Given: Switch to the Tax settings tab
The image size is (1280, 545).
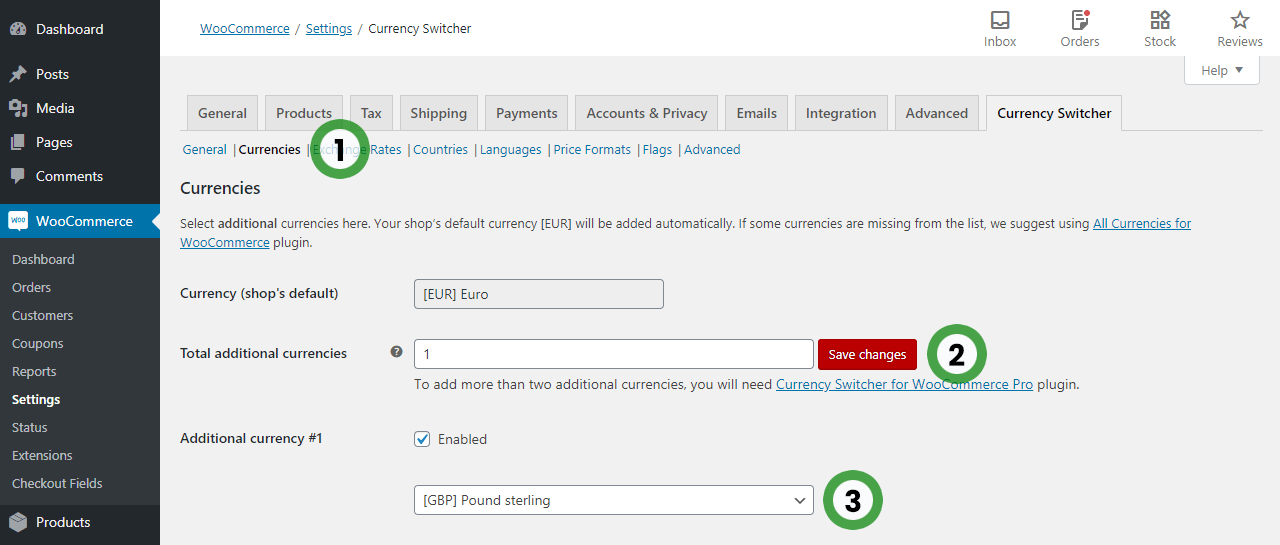Looking at the screenshot, I should click(371, 113).
